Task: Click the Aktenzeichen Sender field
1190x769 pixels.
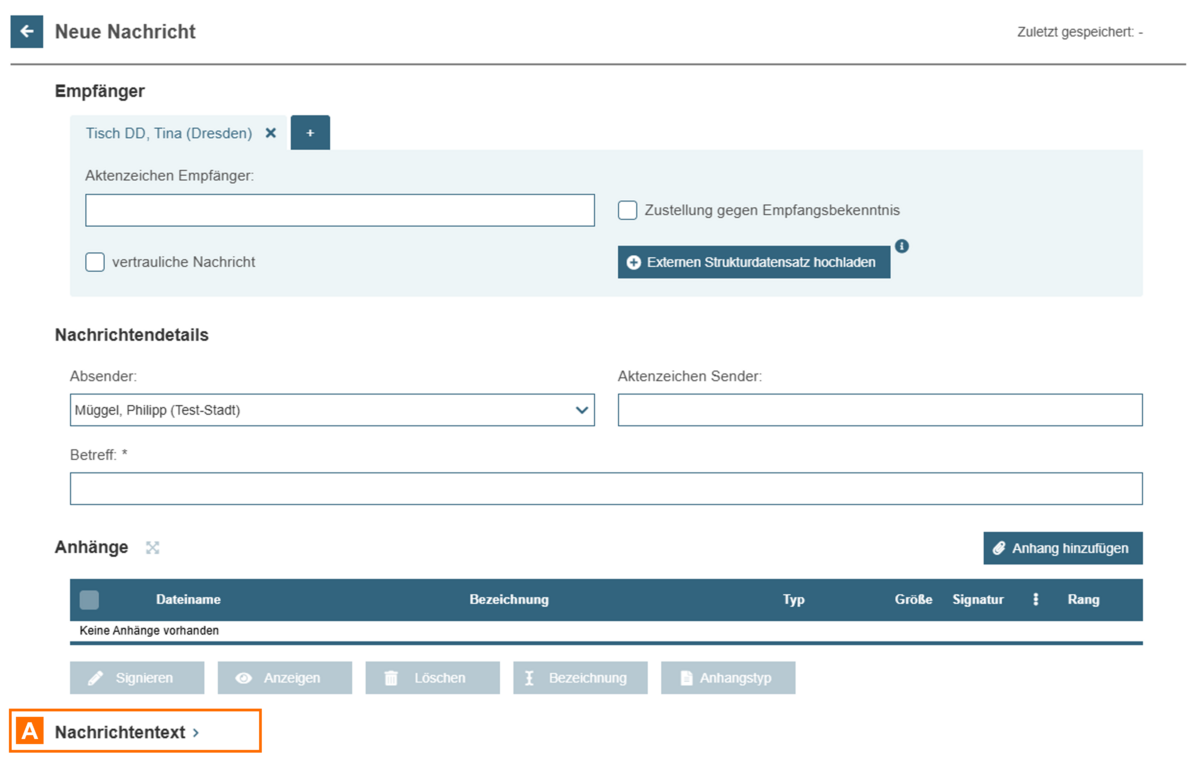Action: point(879,410)
